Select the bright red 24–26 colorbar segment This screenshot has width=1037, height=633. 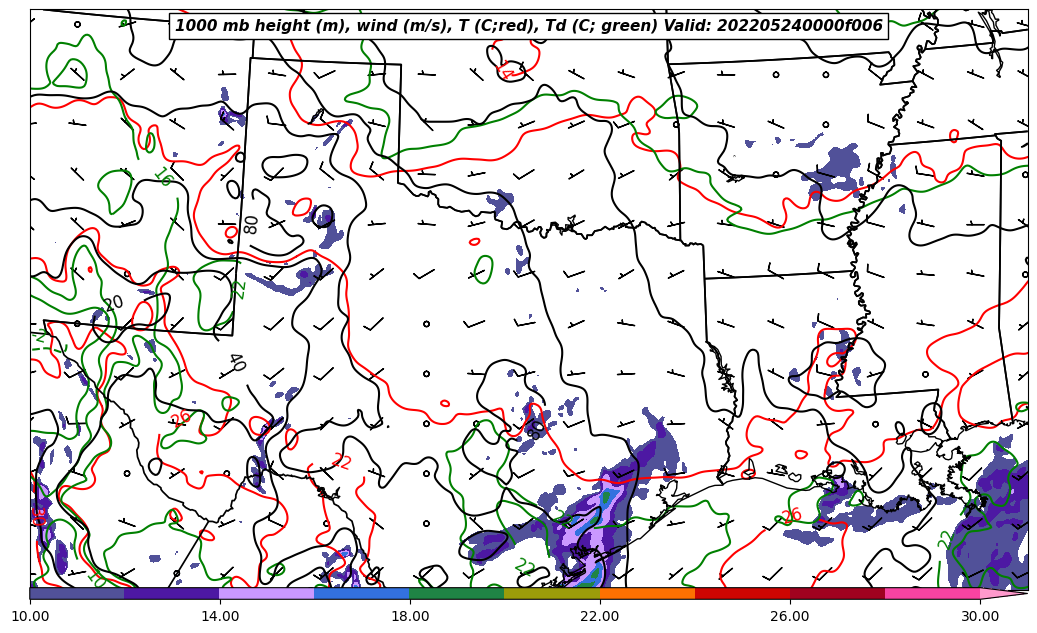[742, 593]
